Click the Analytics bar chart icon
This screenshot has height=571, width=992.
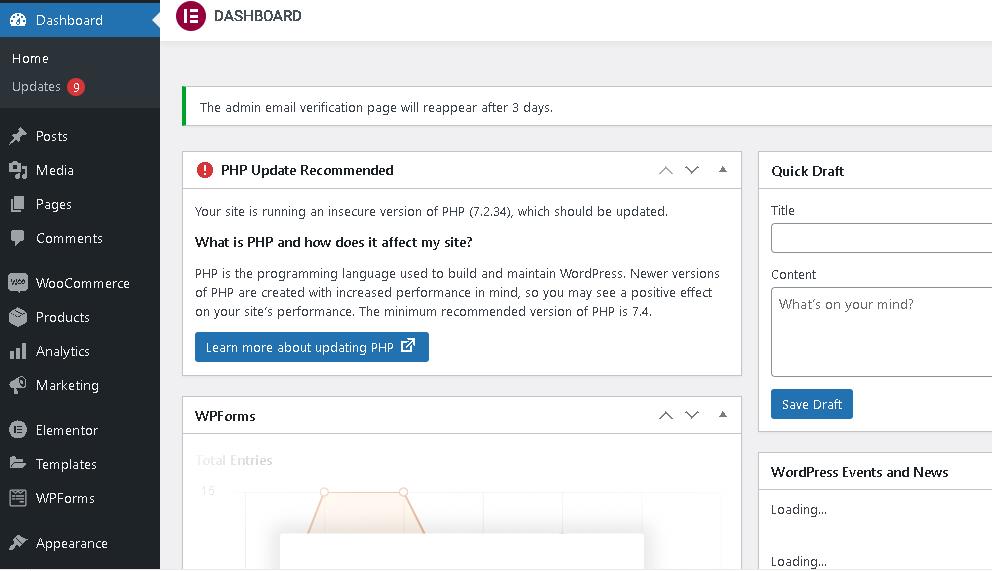point(18,351)
